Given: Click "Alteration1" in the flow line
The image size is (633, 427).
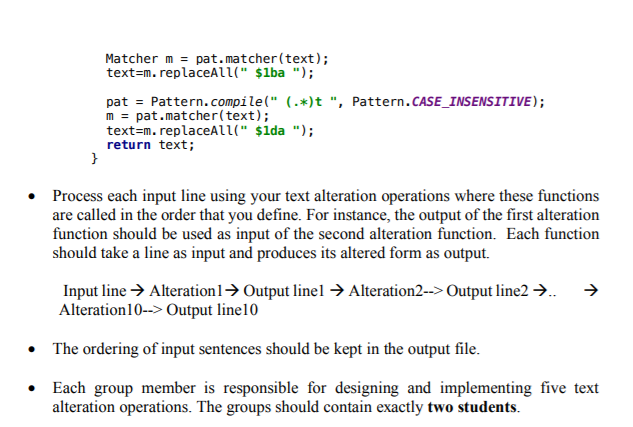Looking at the screenshot, I should click(x=186, y=291).
